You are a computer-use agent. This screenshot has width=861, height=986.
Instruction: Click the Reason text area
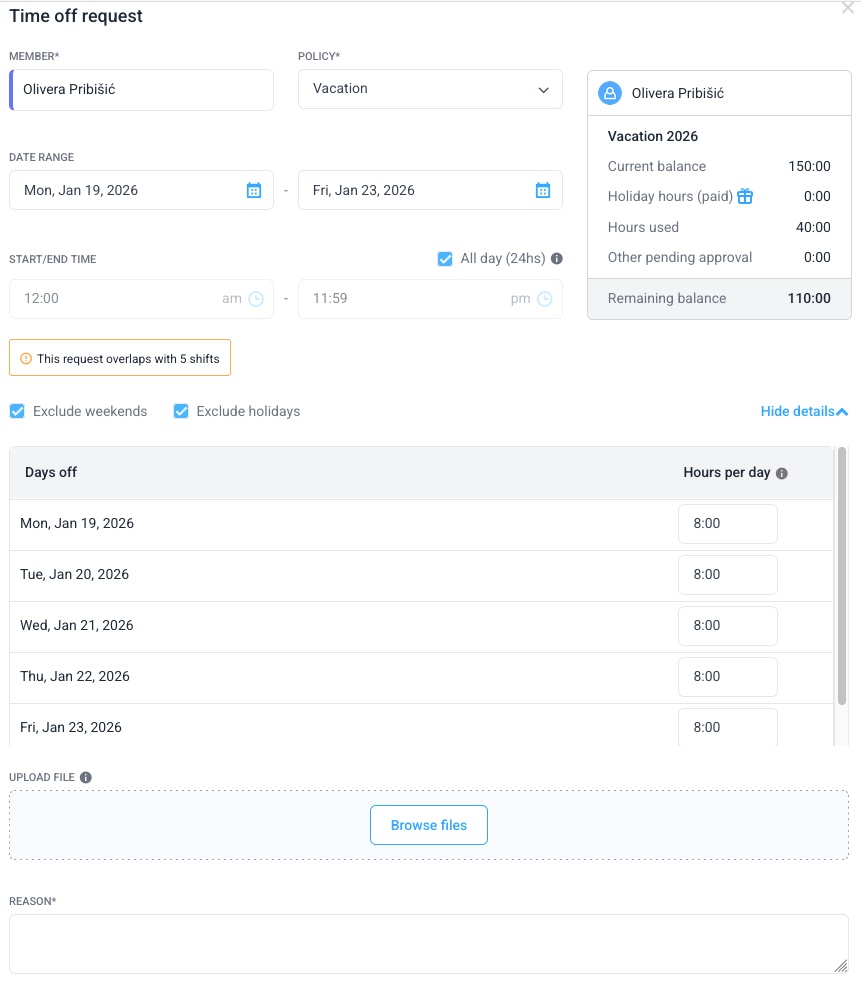pyautogui.click(x=428, y=943)
